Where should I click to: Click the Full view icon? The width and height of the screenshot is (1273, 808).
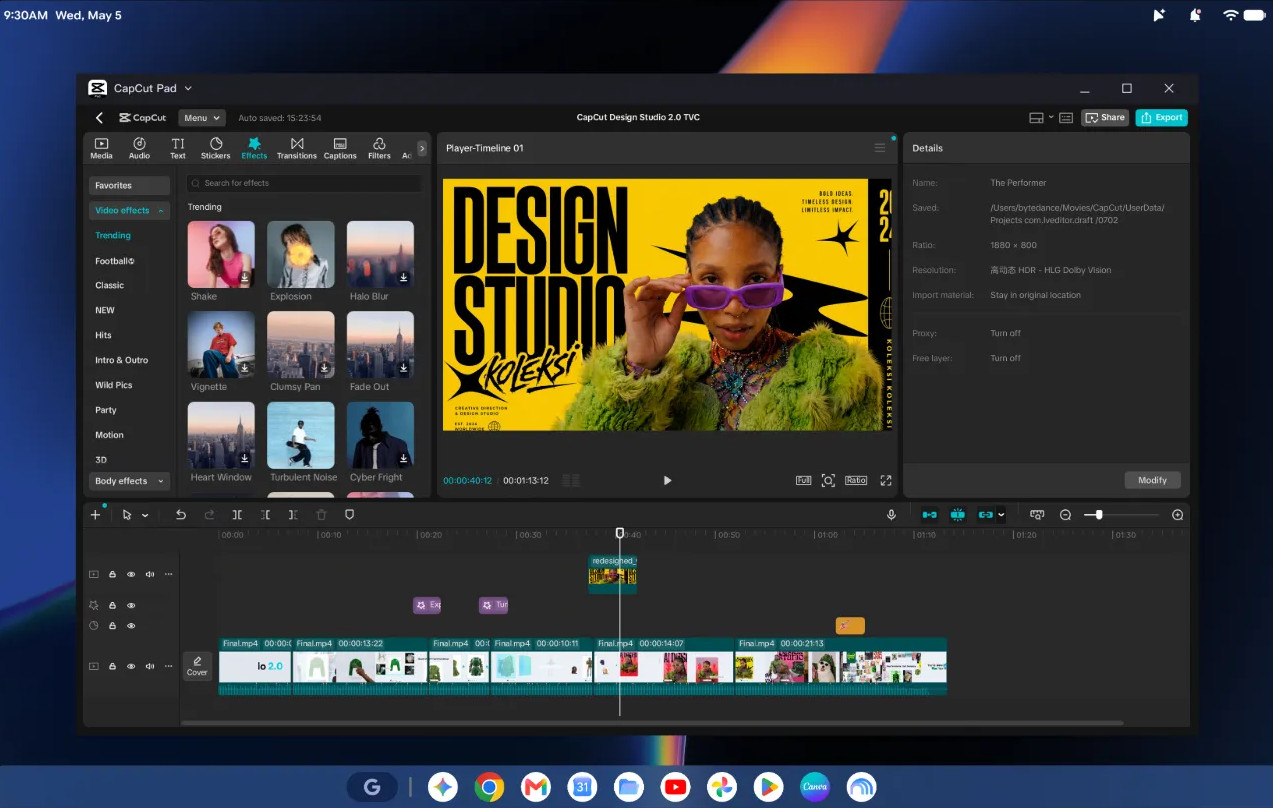pyautogui.click(x=803, y=480)
